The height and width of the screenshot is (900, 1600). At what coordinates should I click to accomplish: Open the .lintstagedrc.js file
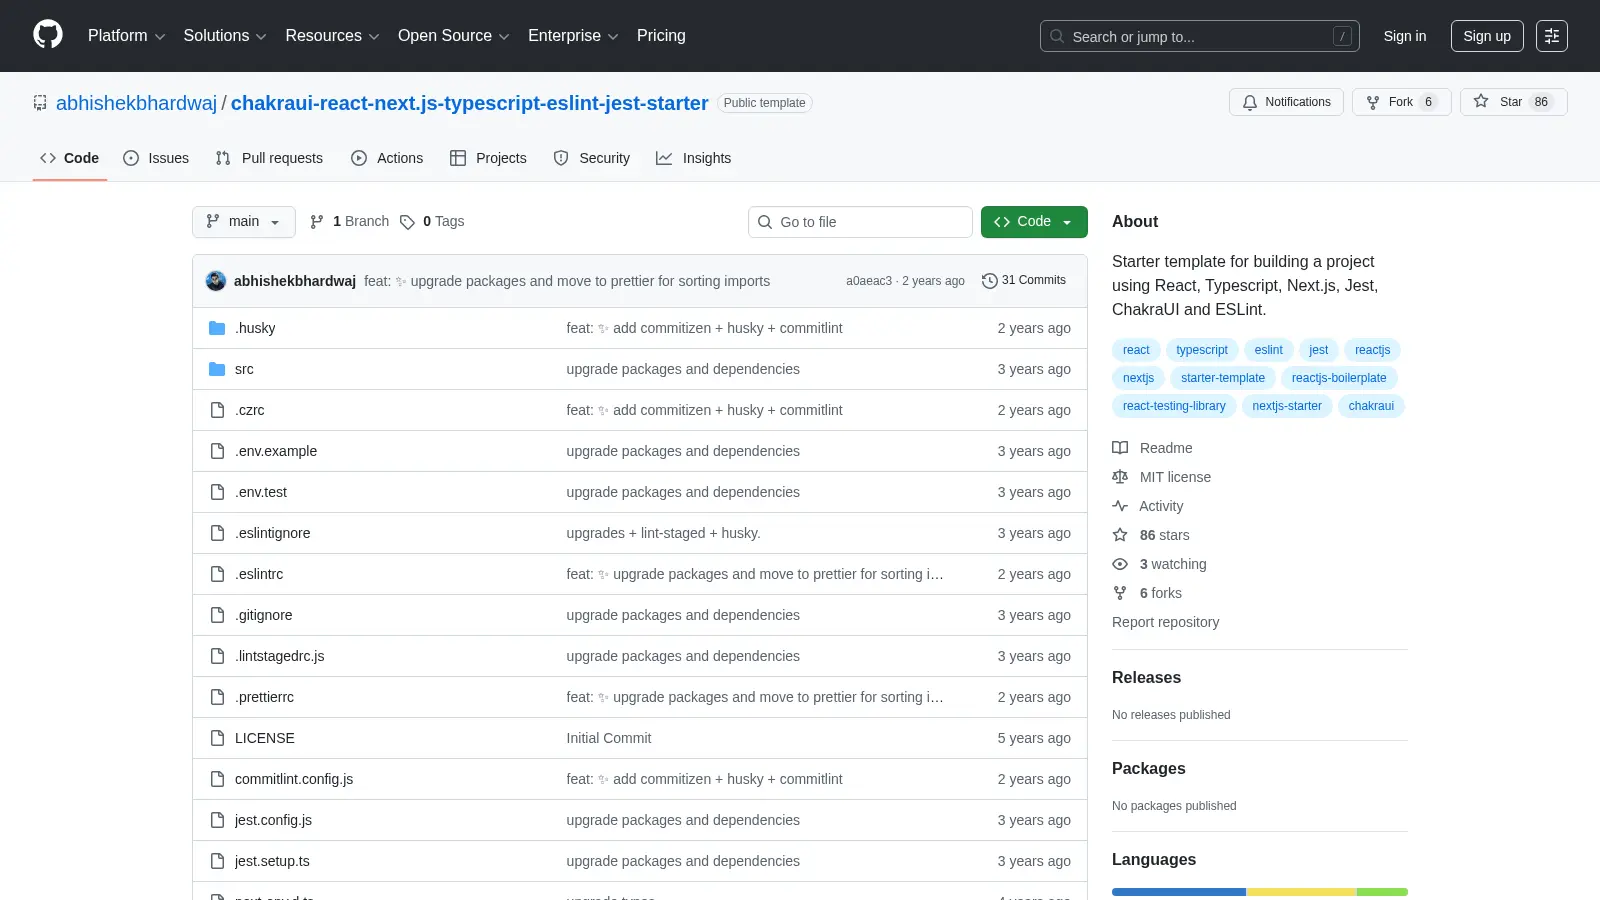[280, 656]
